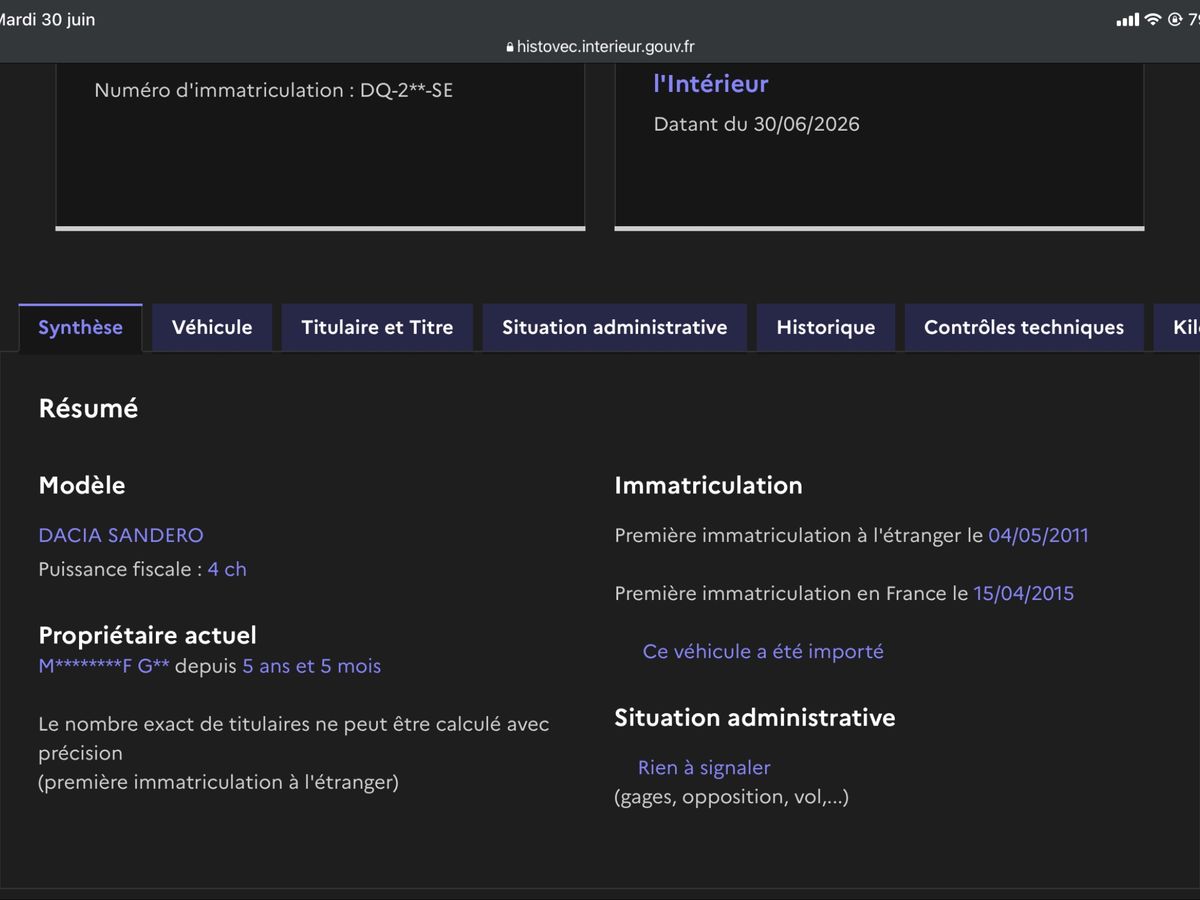The width and height of the screenshot is (1200, 900).
Task: Click 'Rien à signaler' status text
Action: (704, 768)
